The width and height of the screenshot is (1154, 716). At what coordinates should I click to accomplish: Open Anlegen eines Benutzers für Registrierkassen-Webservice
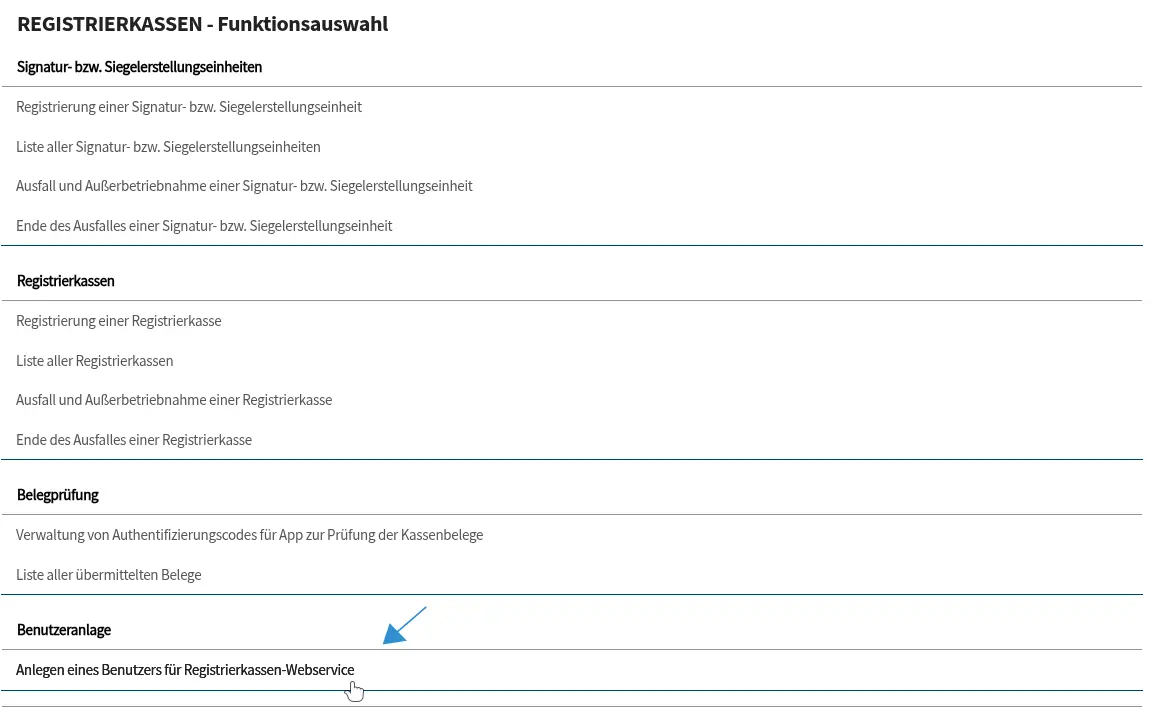point(185,670)
